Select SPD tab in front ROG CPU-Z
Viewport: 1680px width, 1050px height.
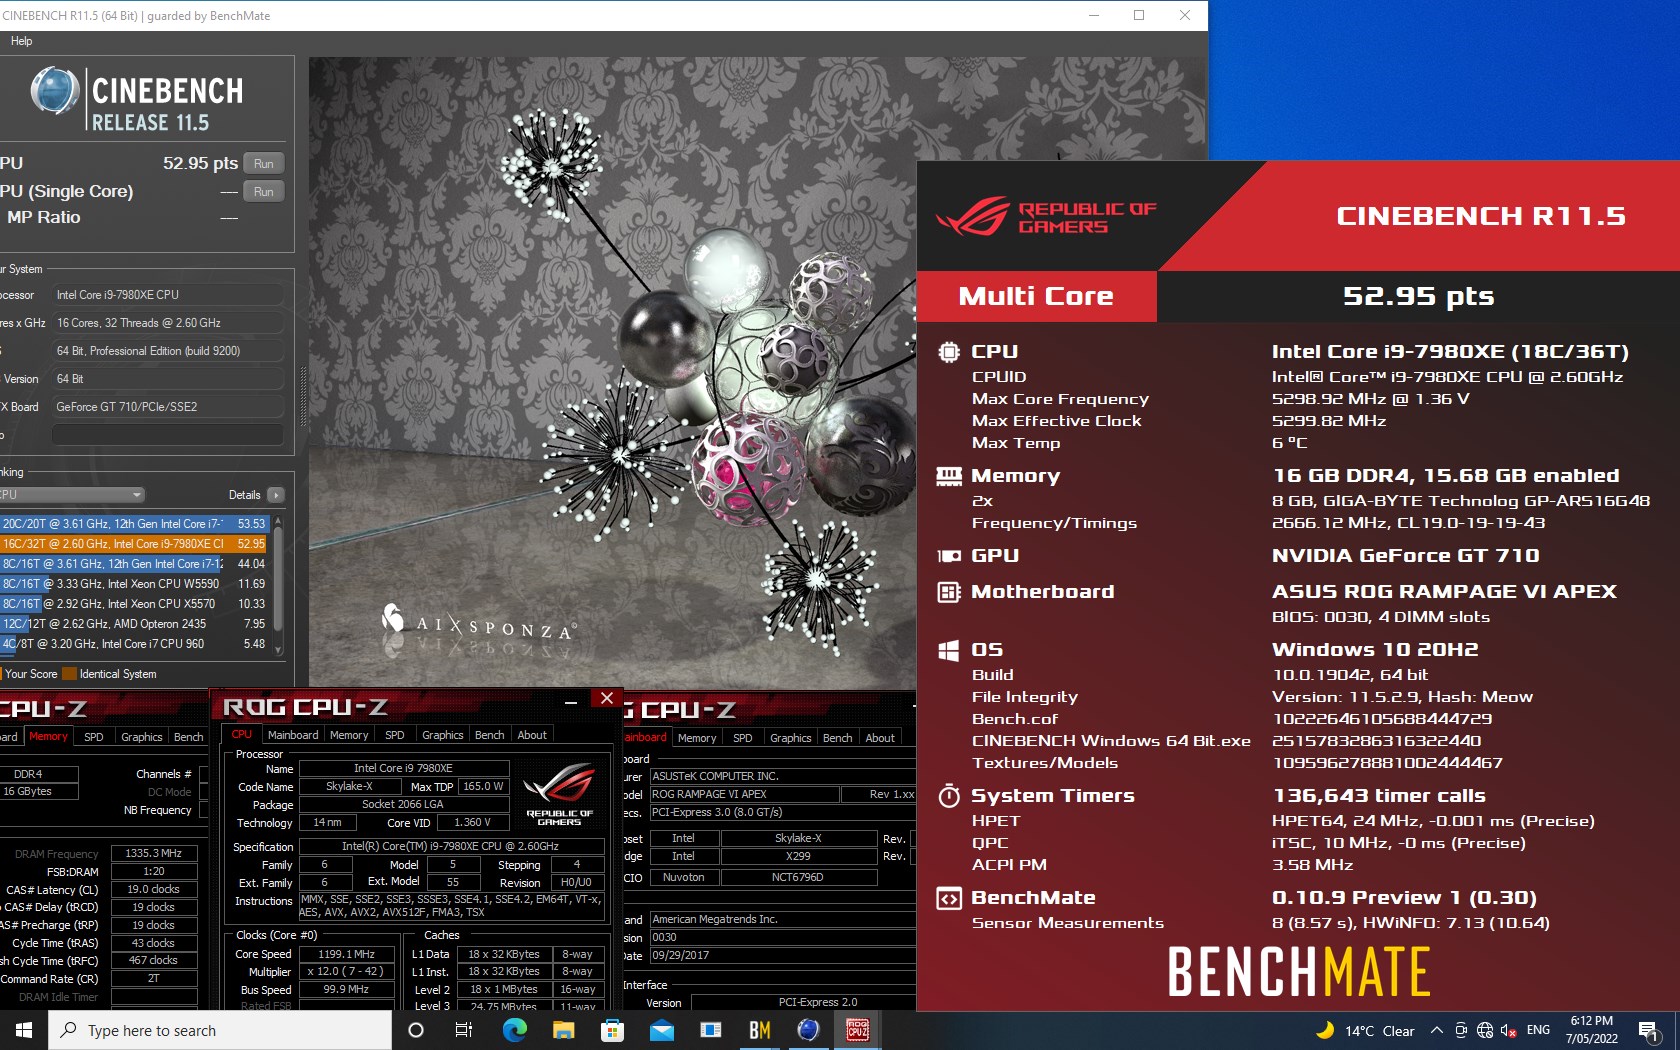[x=395, y=735]
